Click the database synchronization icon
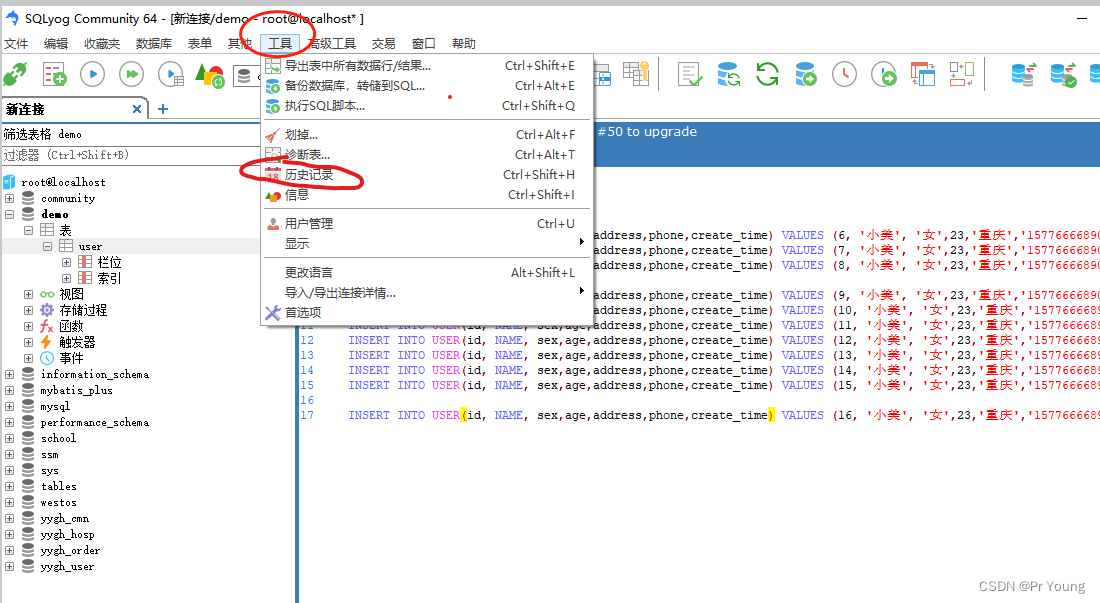 point(728,74)
